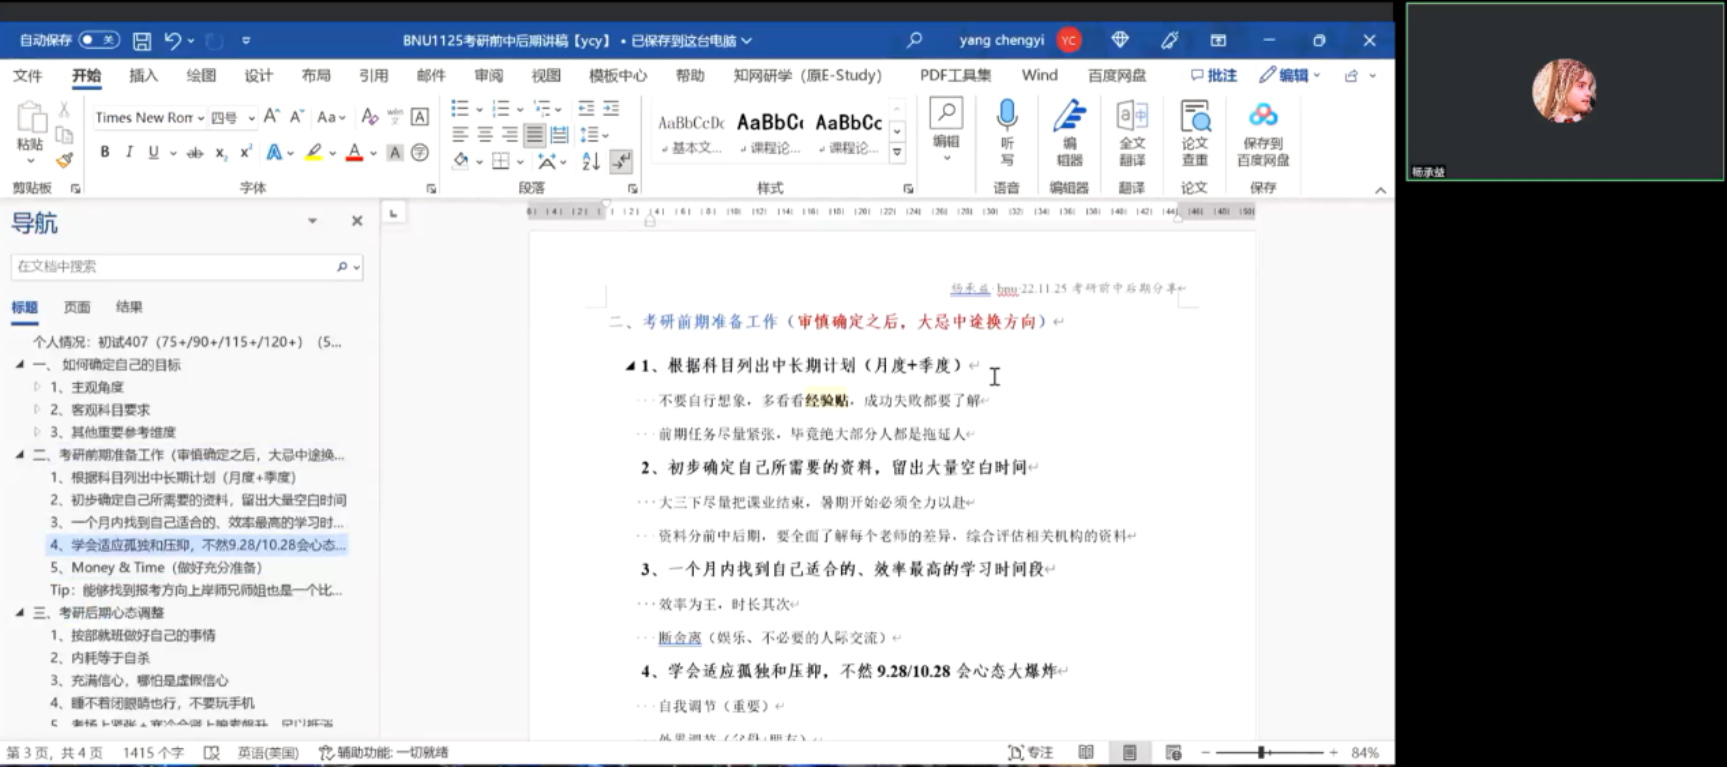1728x768 pixels.
Task: Toggle the AutoSave switch
Action: [x=99, y=40]
